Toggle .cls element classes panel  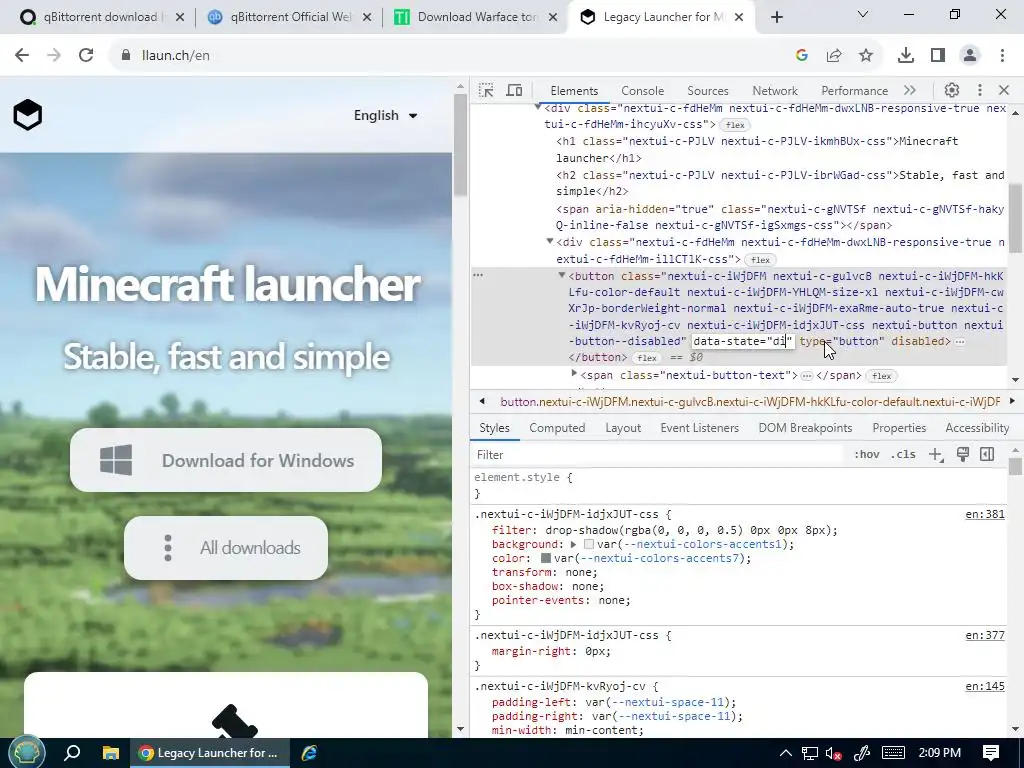point(903,455)
